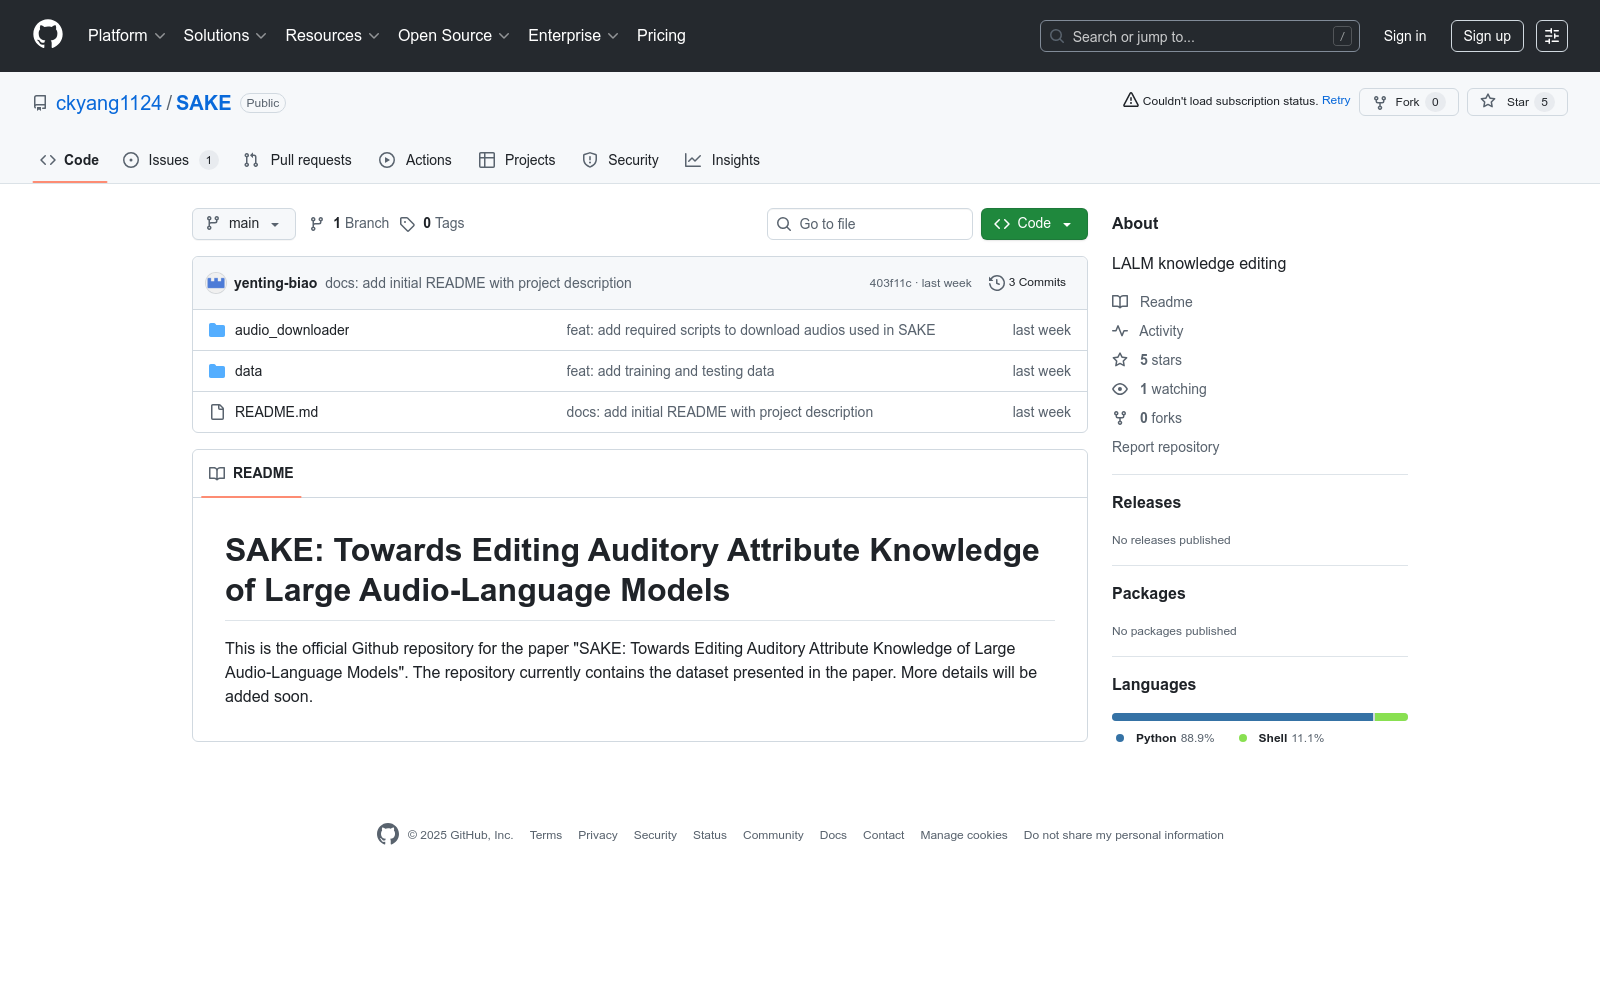Click the Shell 11.1% language legend
This screenshot has width=1600, height=1000.
[1281, 738]
